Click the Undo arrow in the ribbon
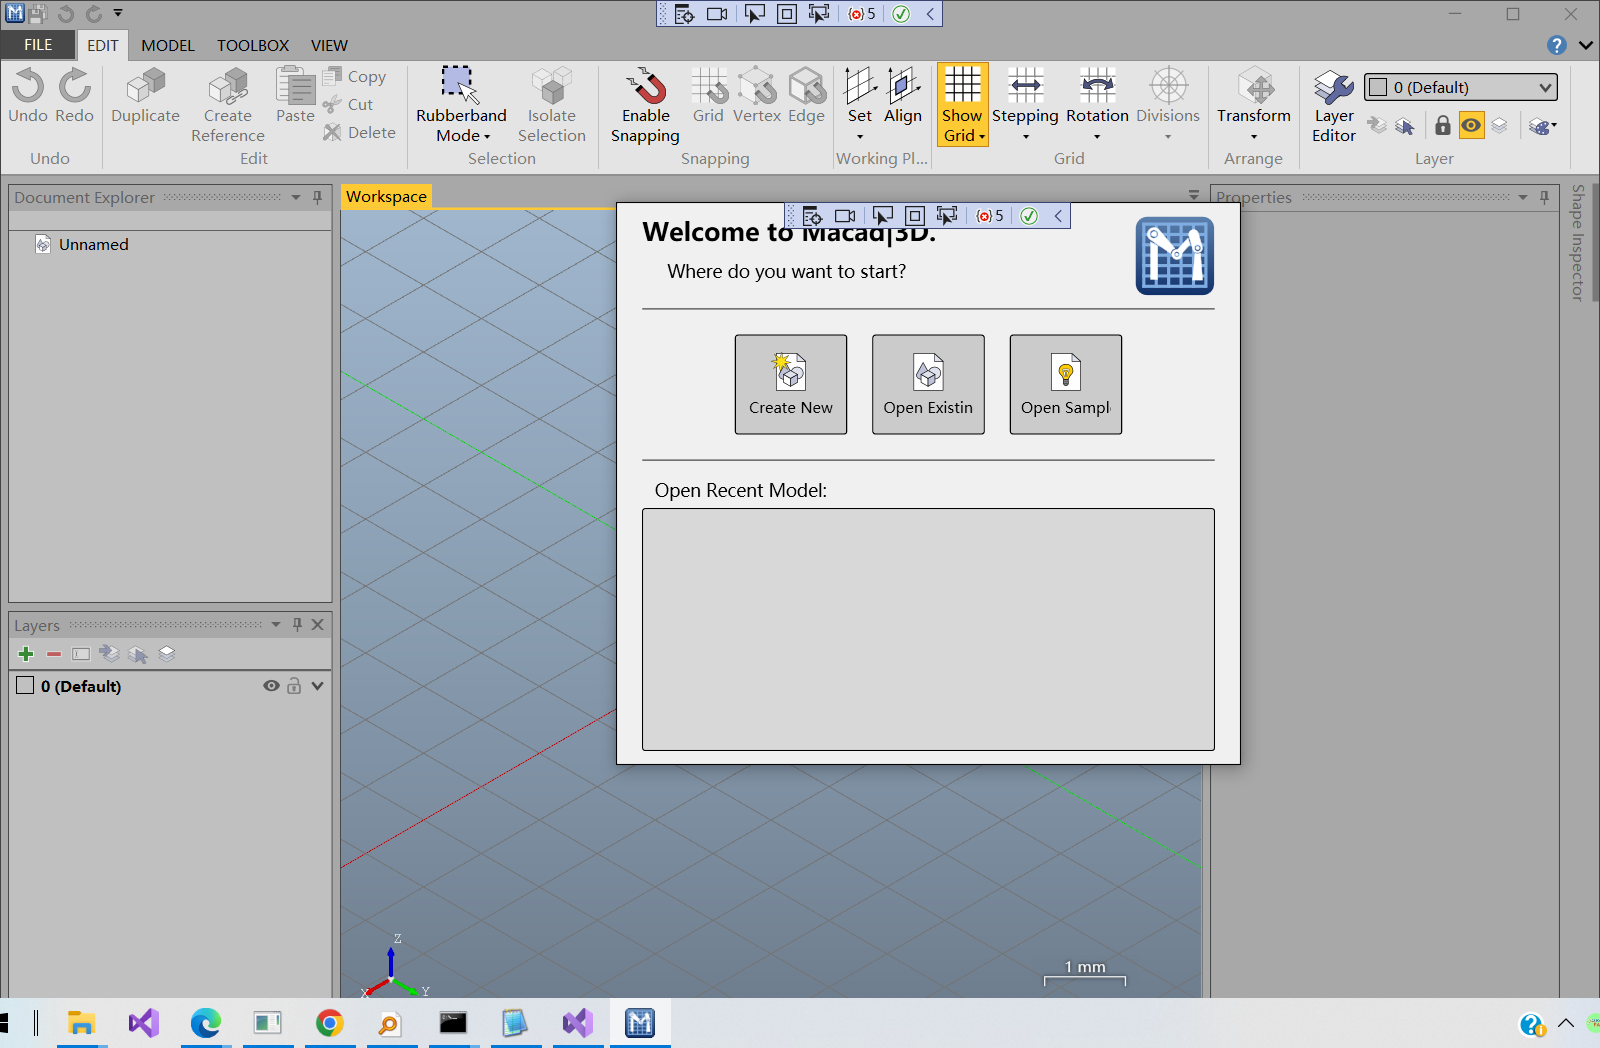 point(28,96)
